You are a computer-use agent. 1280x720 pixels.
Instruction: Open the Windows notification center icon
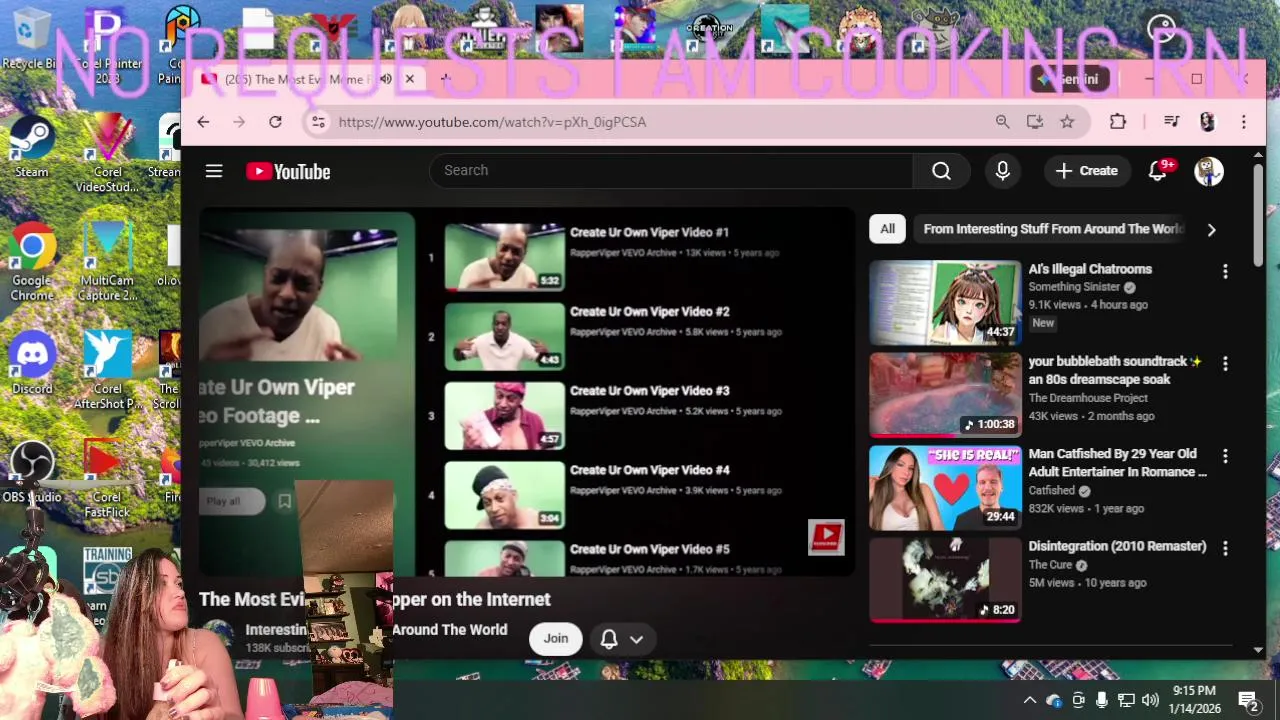(x=1248, y=700)
